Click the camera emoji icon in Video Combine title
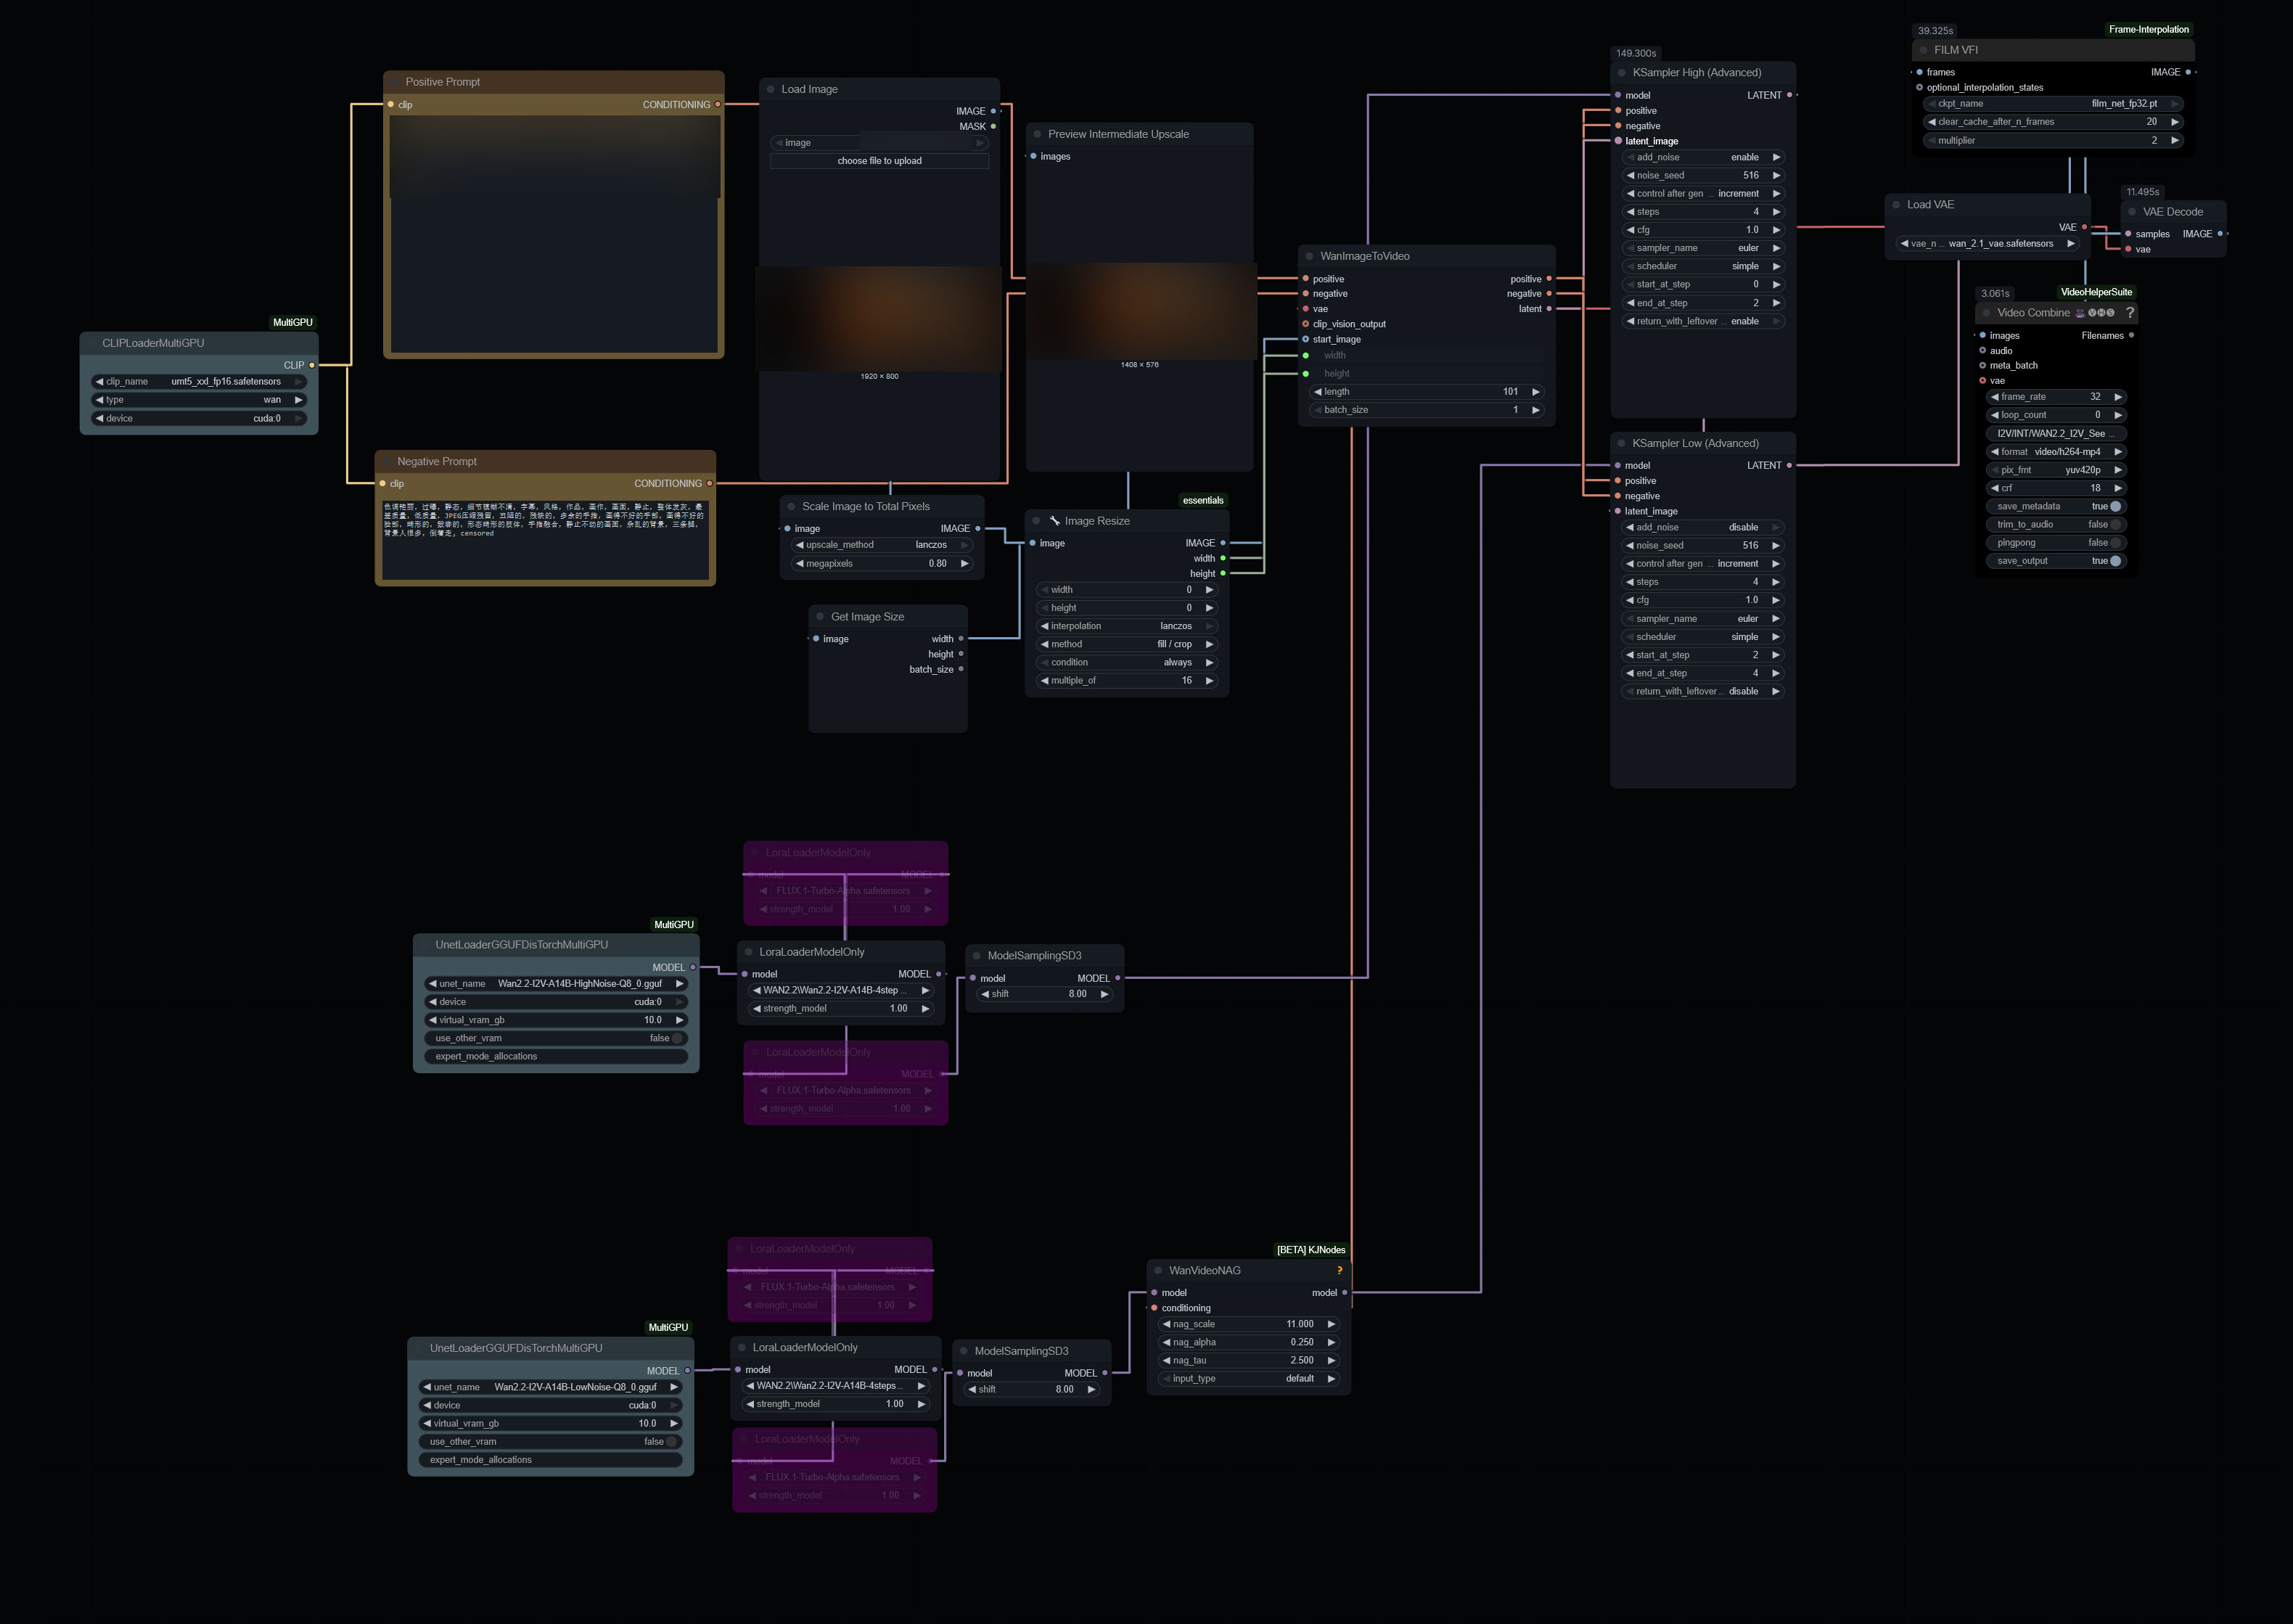Viewport: 2293px width, 1624px height. tap(2080, 313)
